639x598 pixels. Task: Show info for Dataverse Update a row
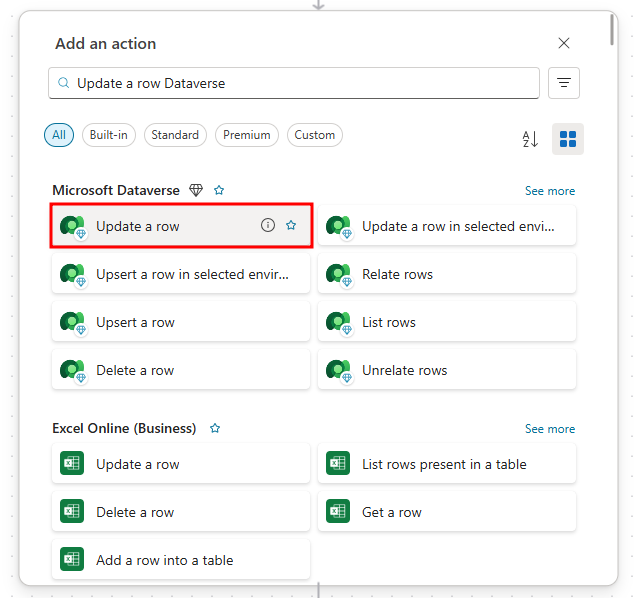[268, 225]
